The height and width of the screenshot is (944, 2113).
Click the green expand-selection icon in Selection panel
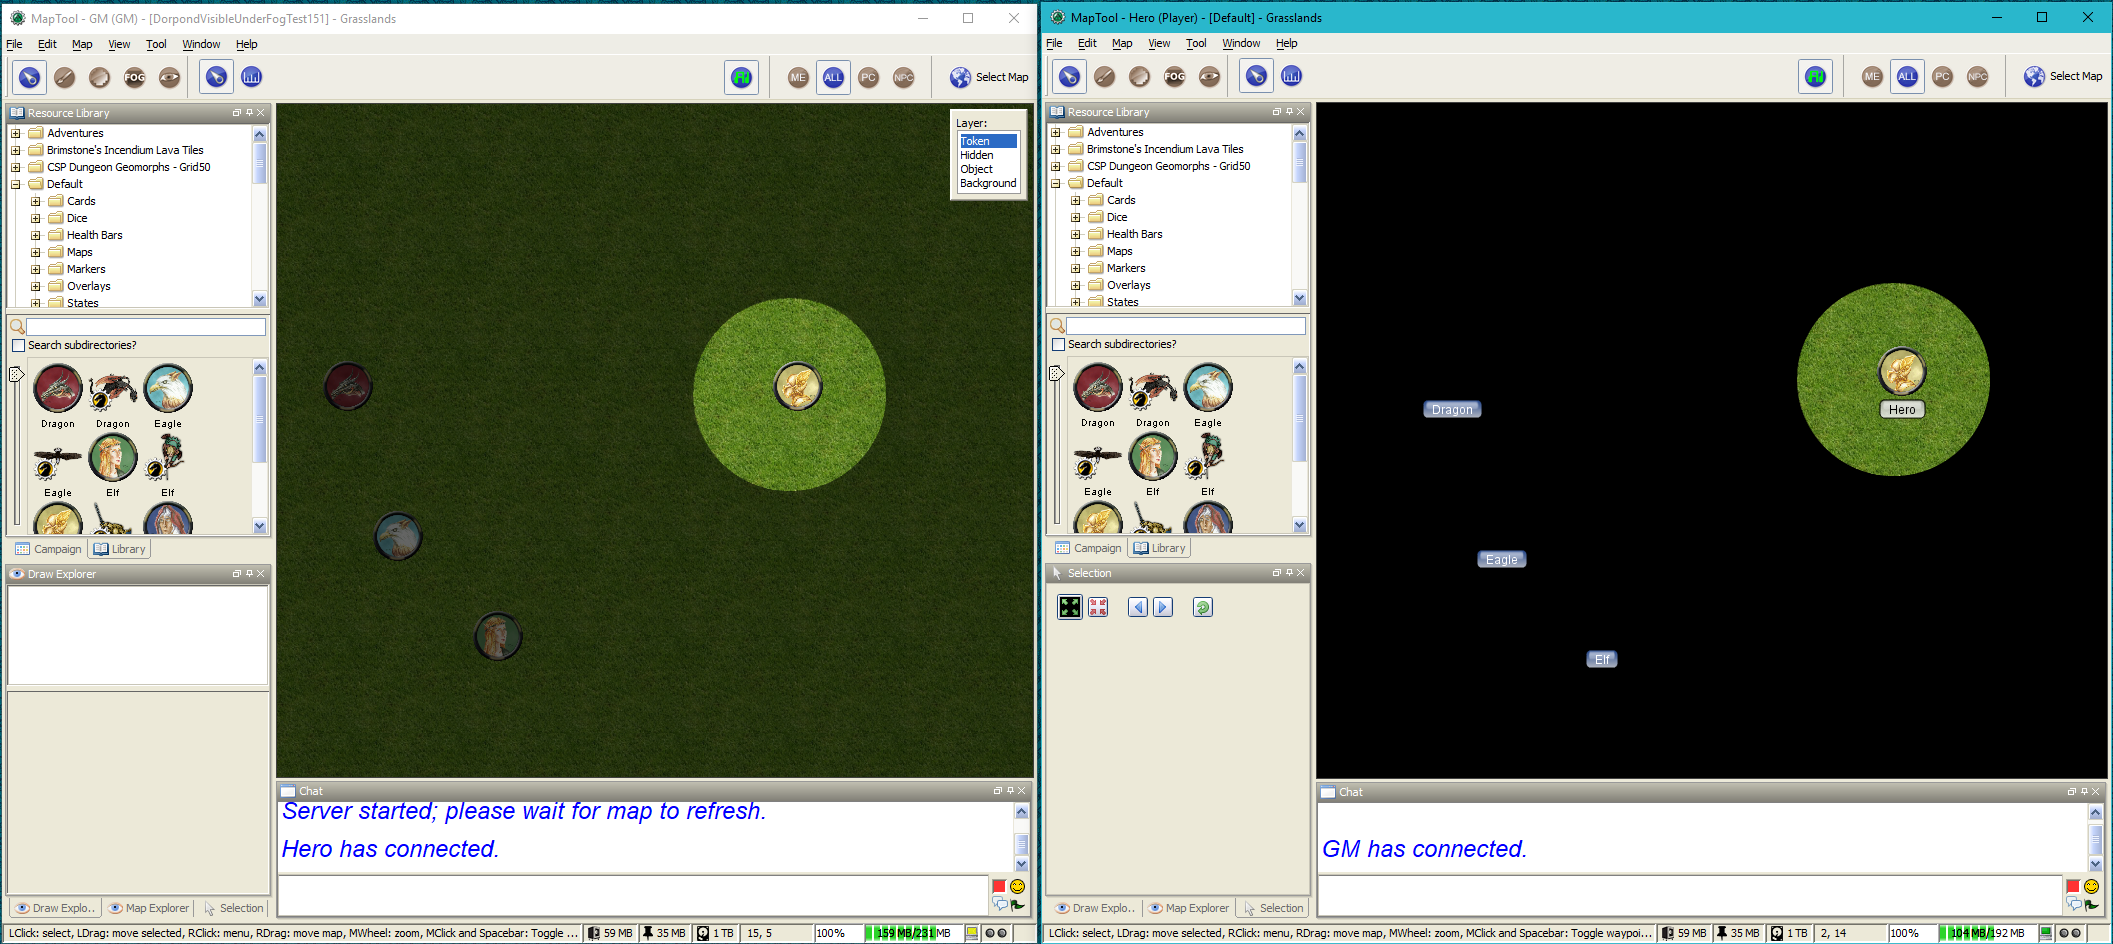pyautogui.click(x=1070, y=607)
